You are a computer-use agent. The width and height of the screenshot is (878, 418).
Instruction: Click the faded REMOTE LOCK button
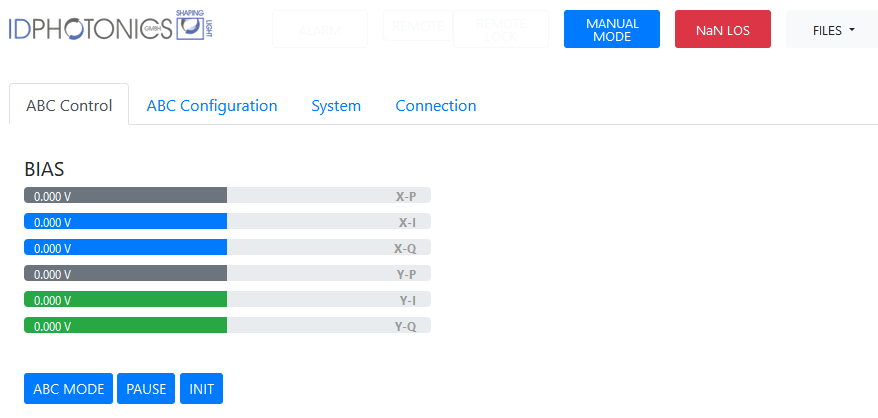point(500,29)
